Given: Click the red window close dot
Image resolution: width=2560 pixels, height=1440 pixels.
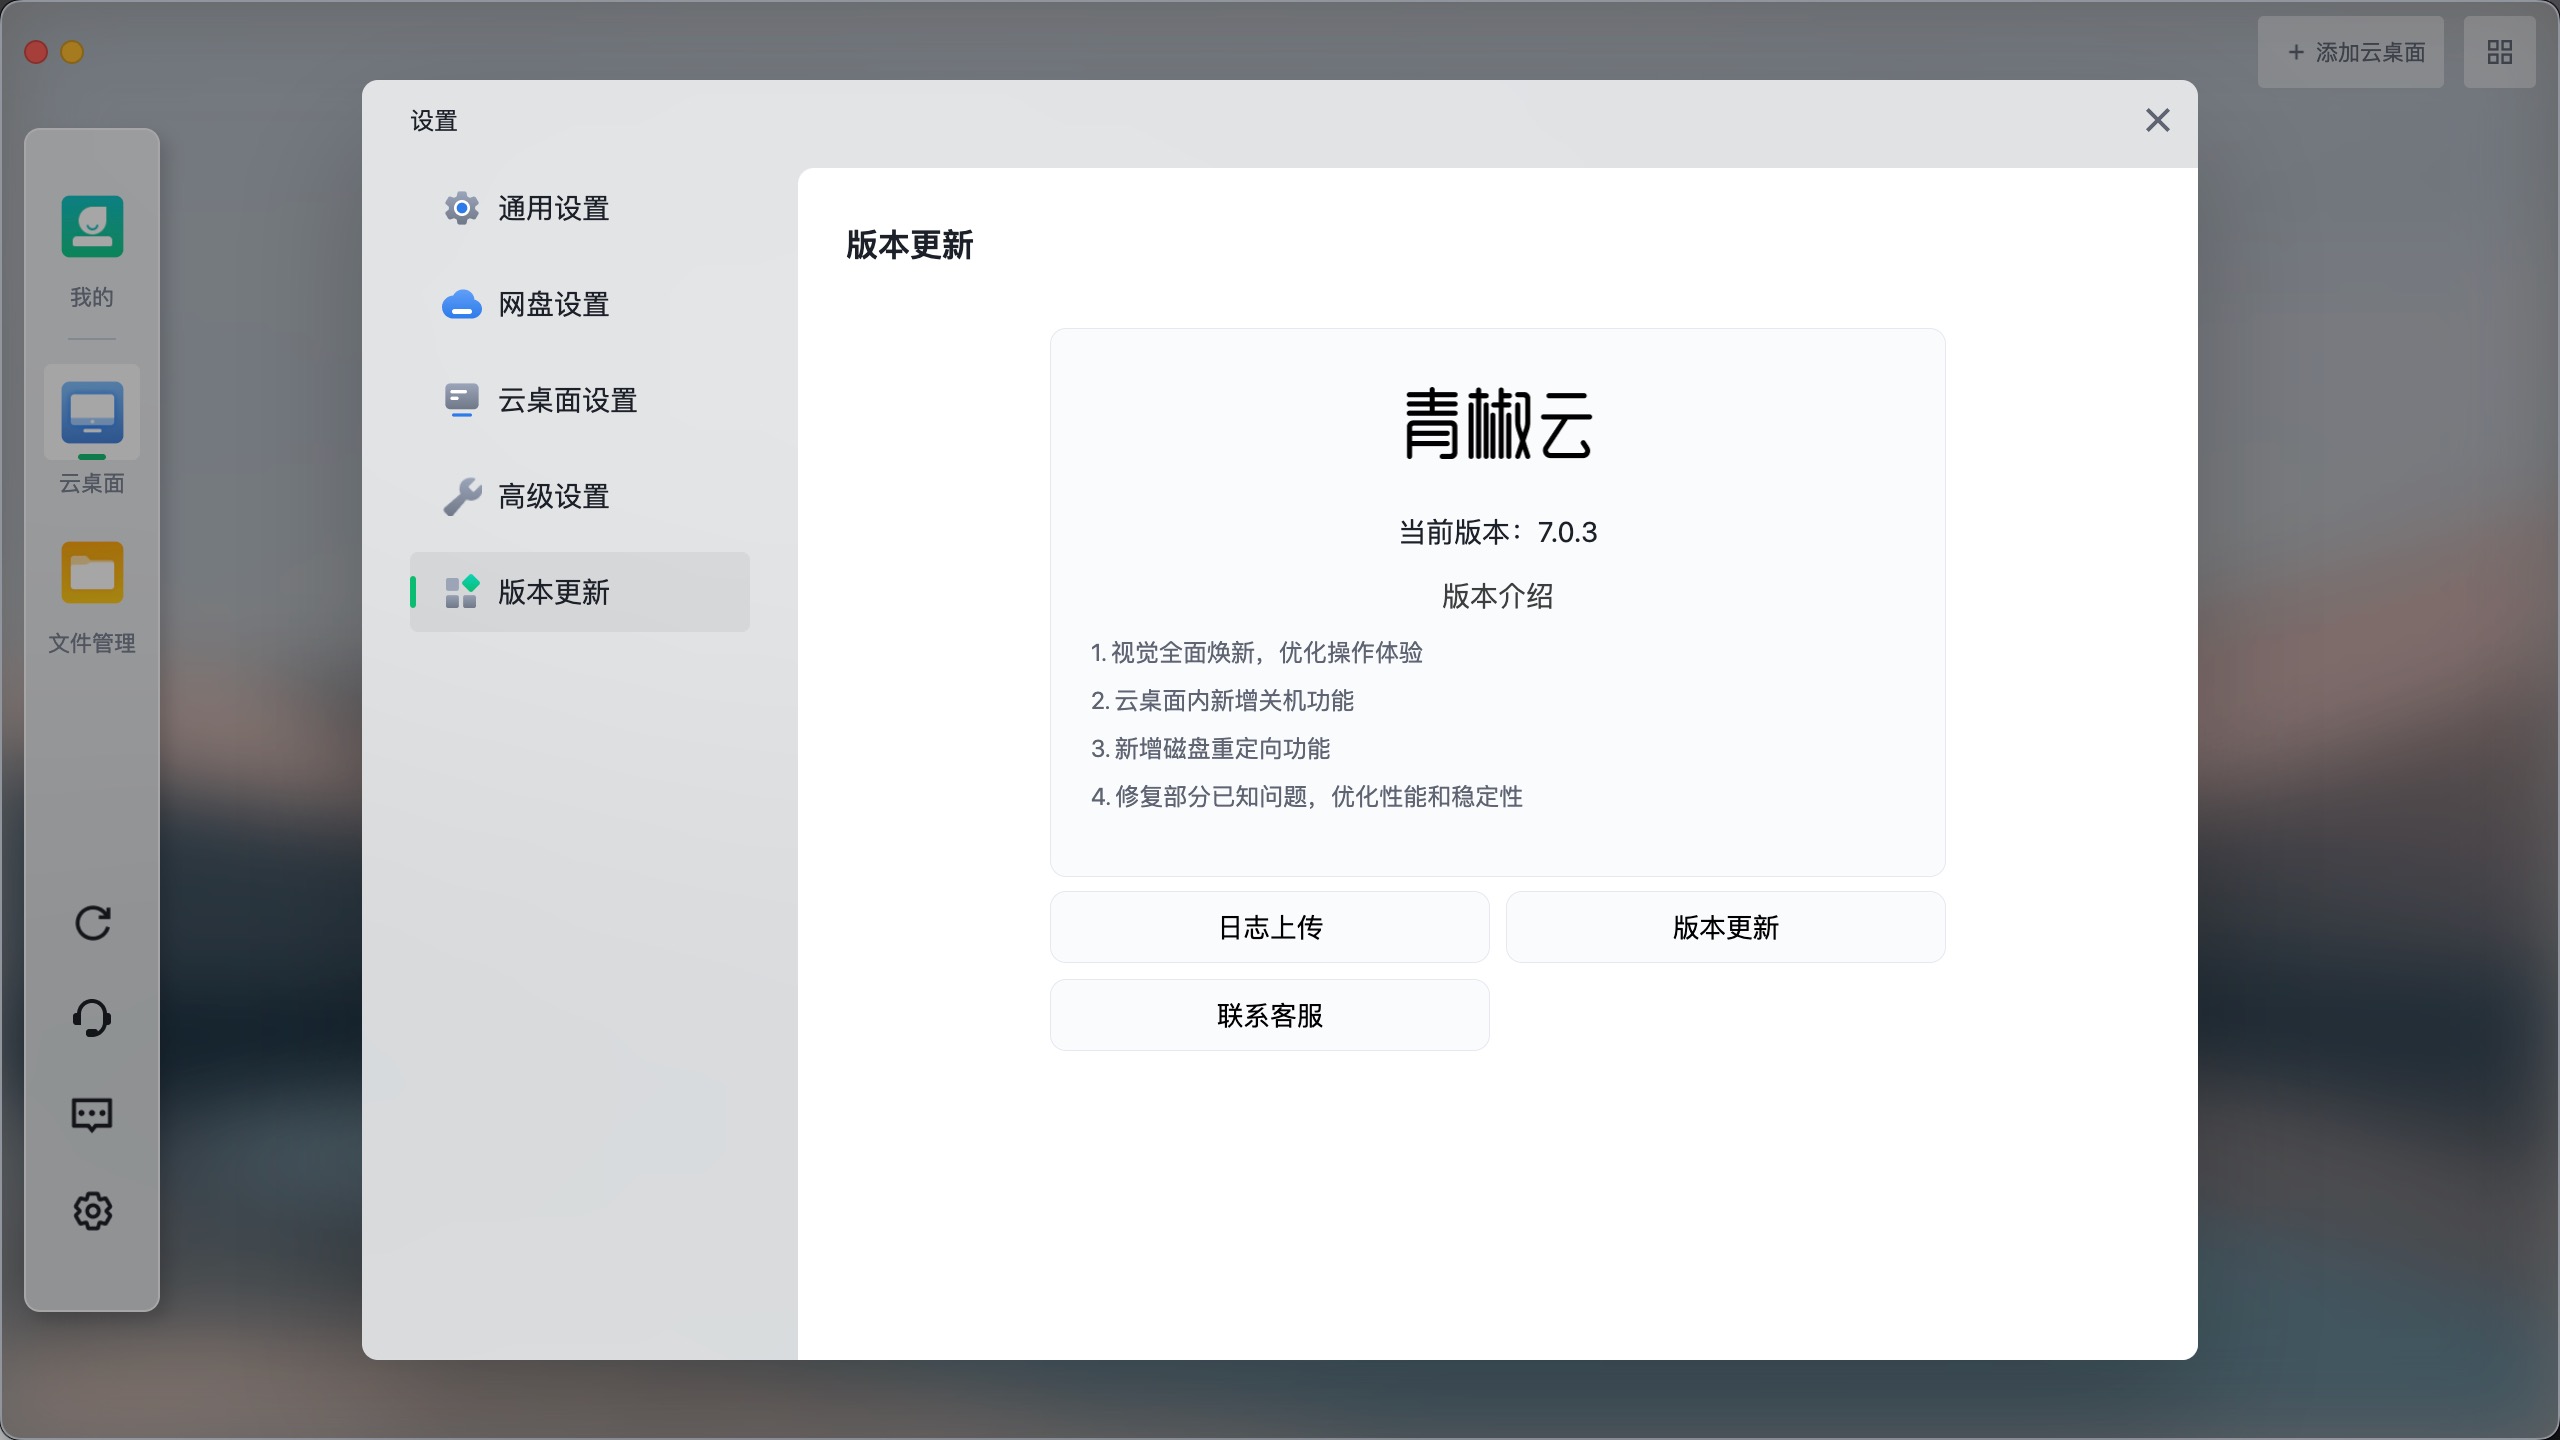Looking at the screenshot, I should point(36,52).
